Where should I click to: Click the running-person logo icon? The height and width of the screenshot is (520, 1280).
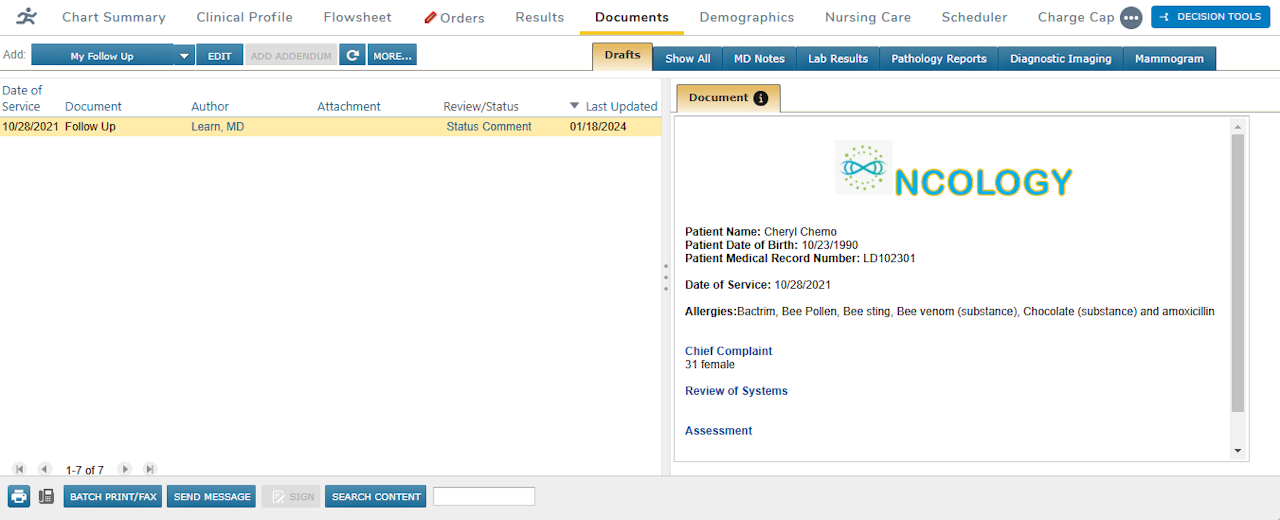[27, 16]
